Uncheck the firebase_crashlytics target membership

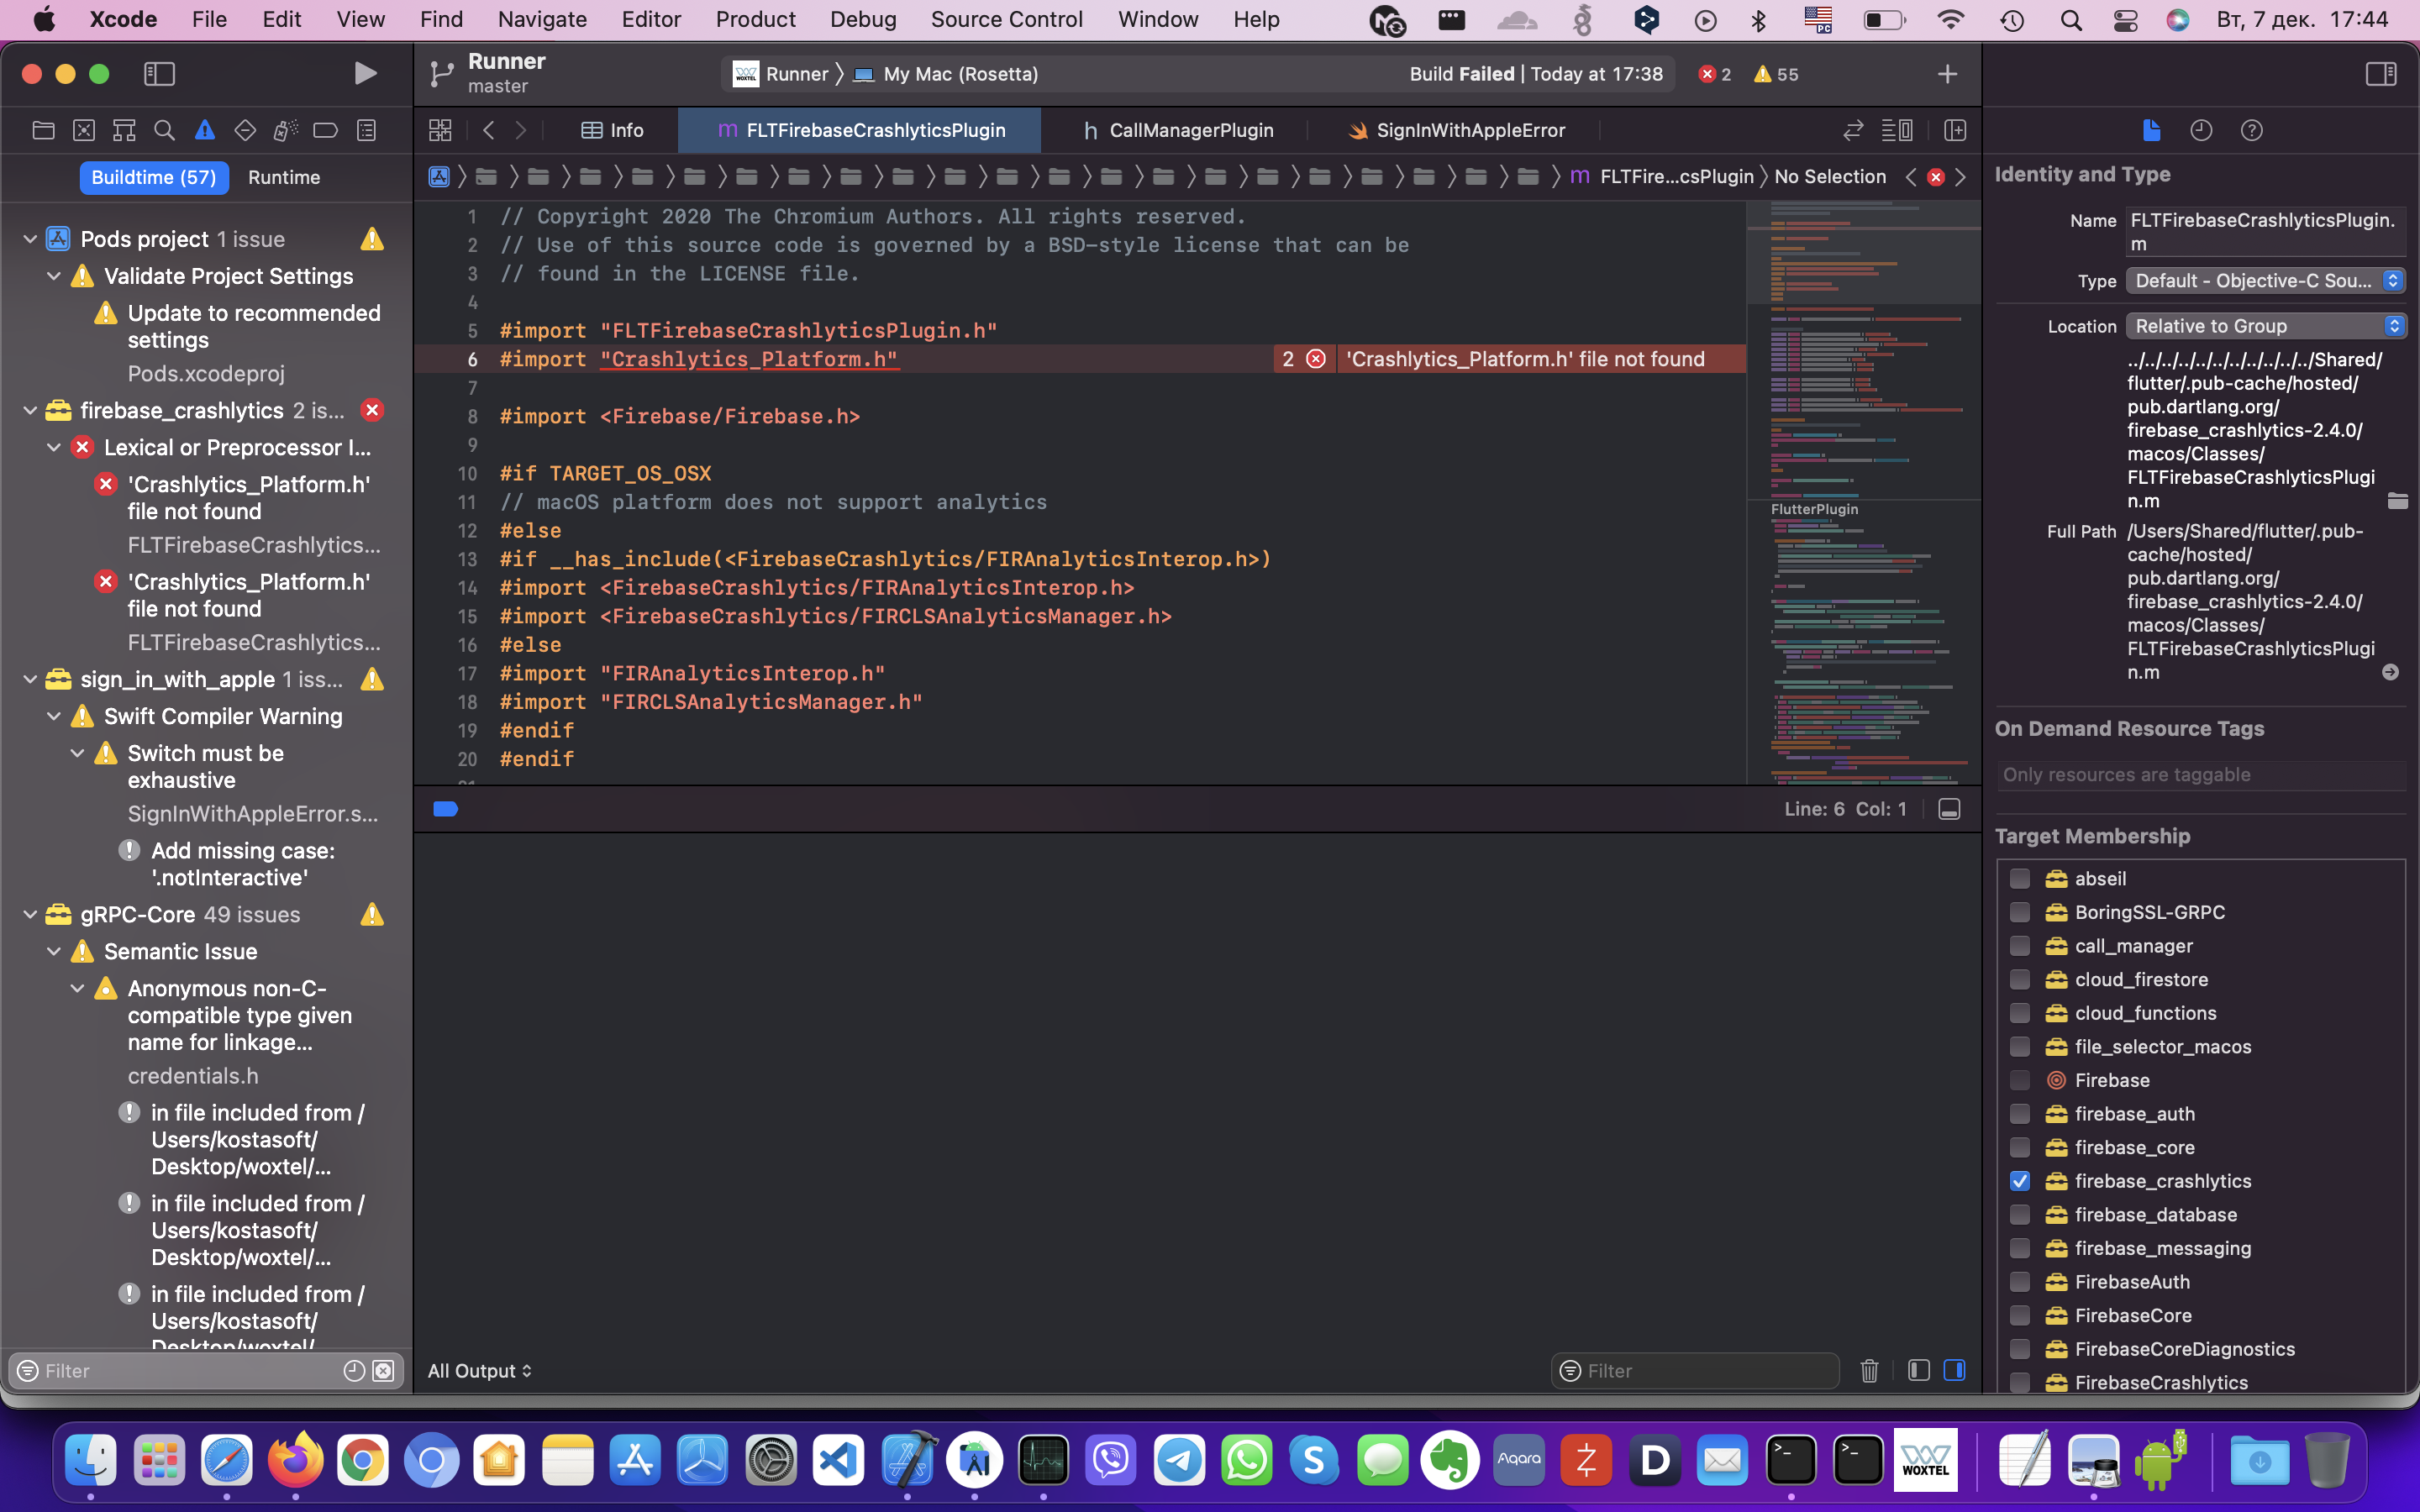coord(2020,1181)
